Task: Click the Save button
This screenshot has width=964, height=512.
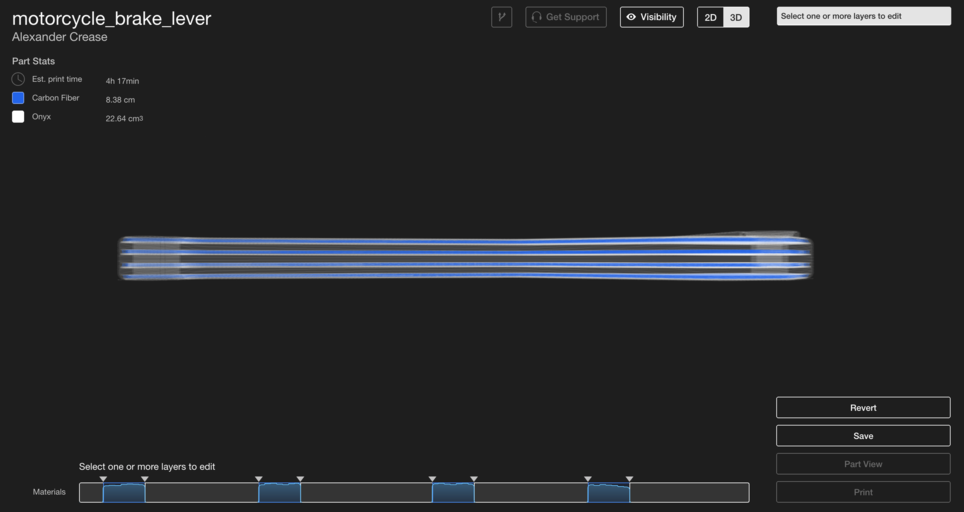Action: pyautogui.click(x=863, y=436)
